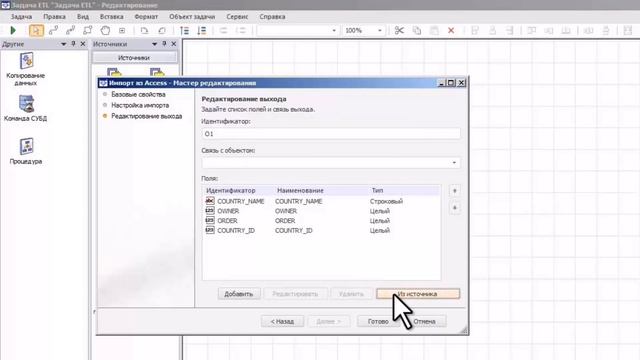Expand the Связь с объектом dropdown

(x=454, y=162)
